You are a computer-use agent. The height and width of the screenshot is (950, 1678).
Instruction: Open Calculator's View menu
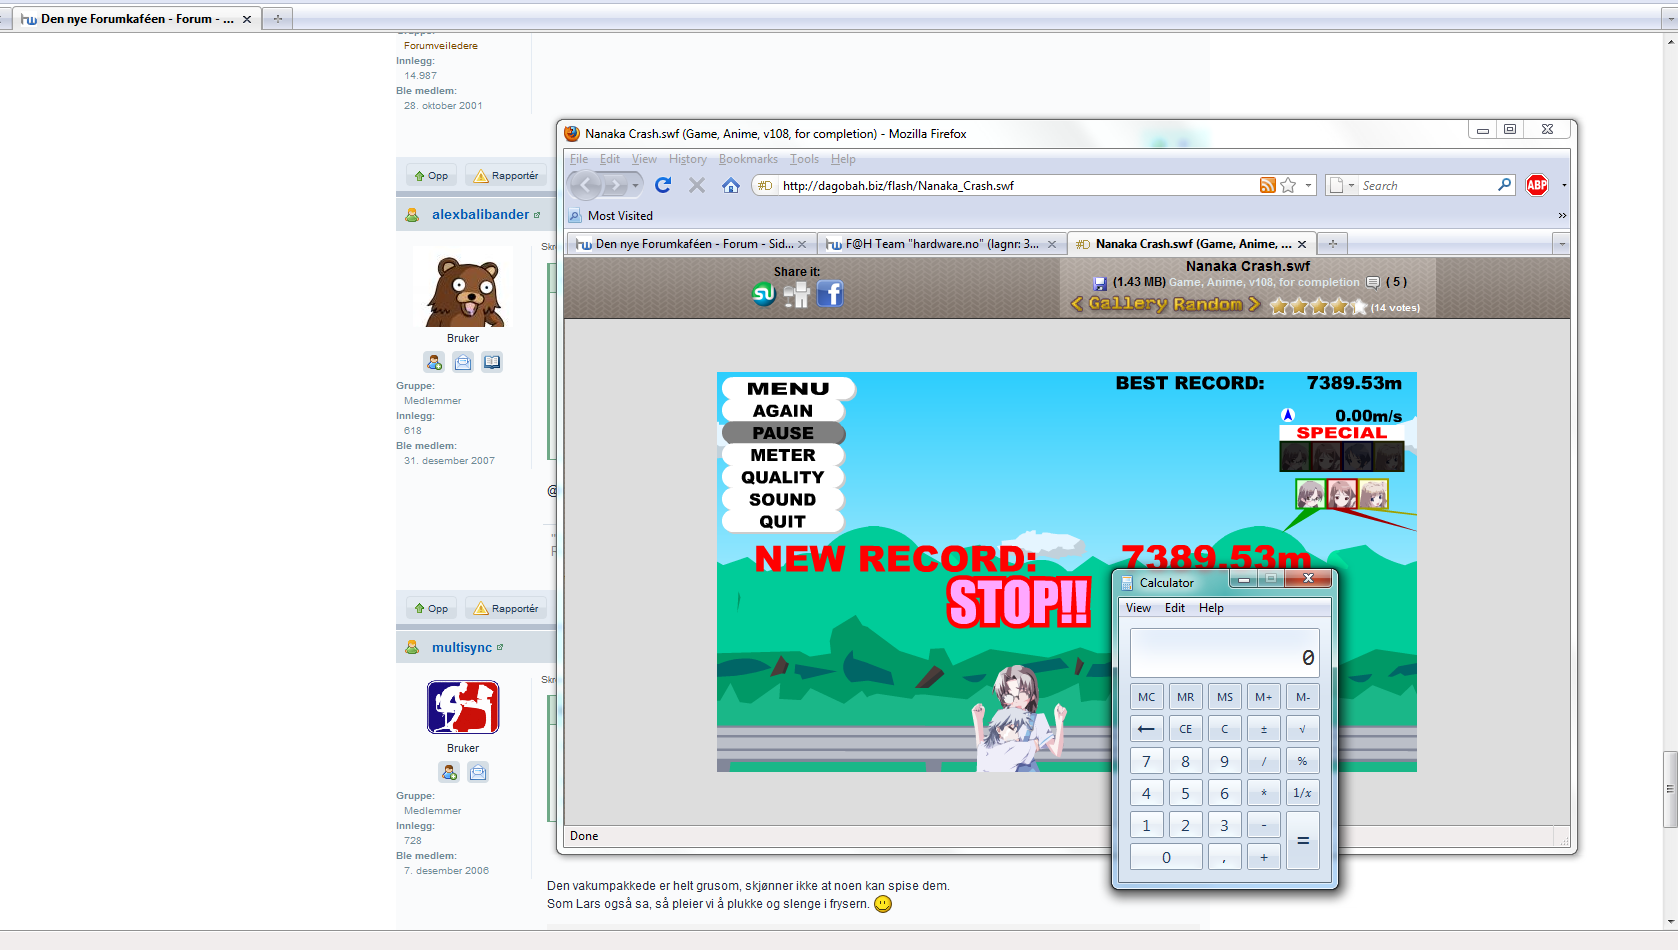[x=1138, y=608]
